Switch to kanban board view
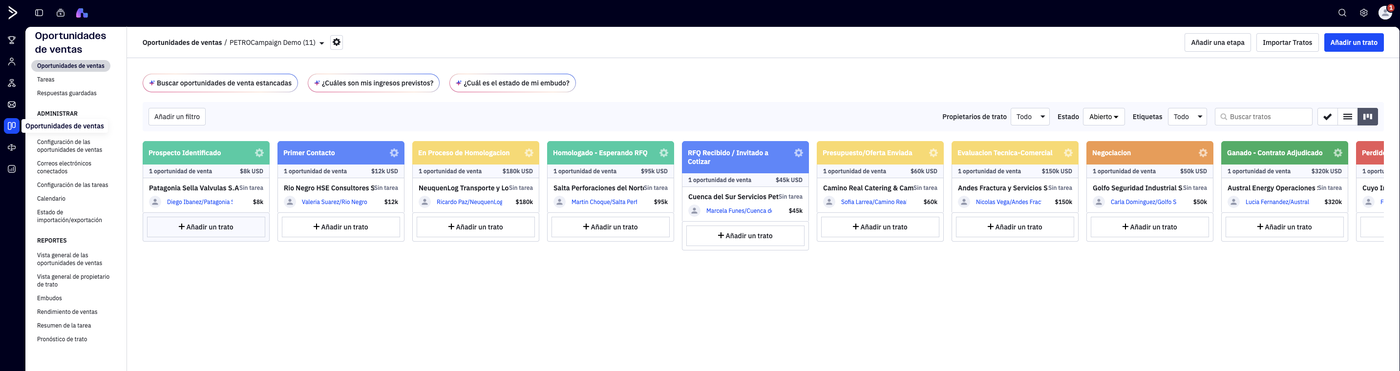 (1368, 117)
